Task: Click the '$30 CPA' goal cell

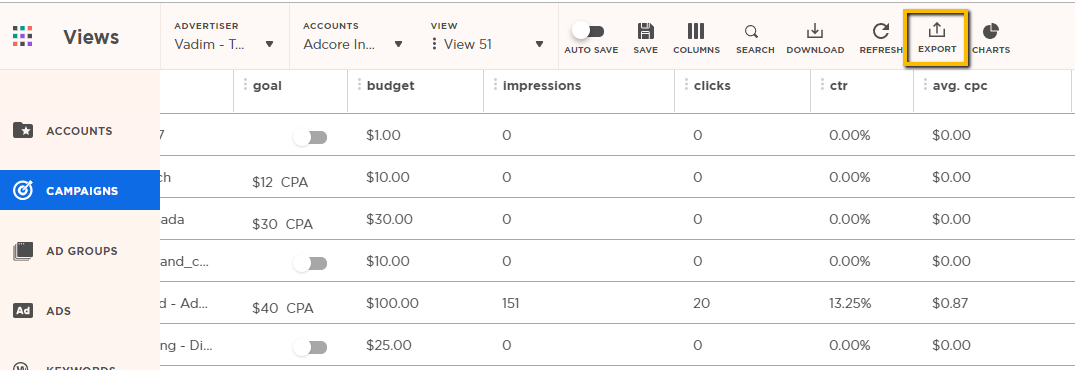Action: coord(282,224)
